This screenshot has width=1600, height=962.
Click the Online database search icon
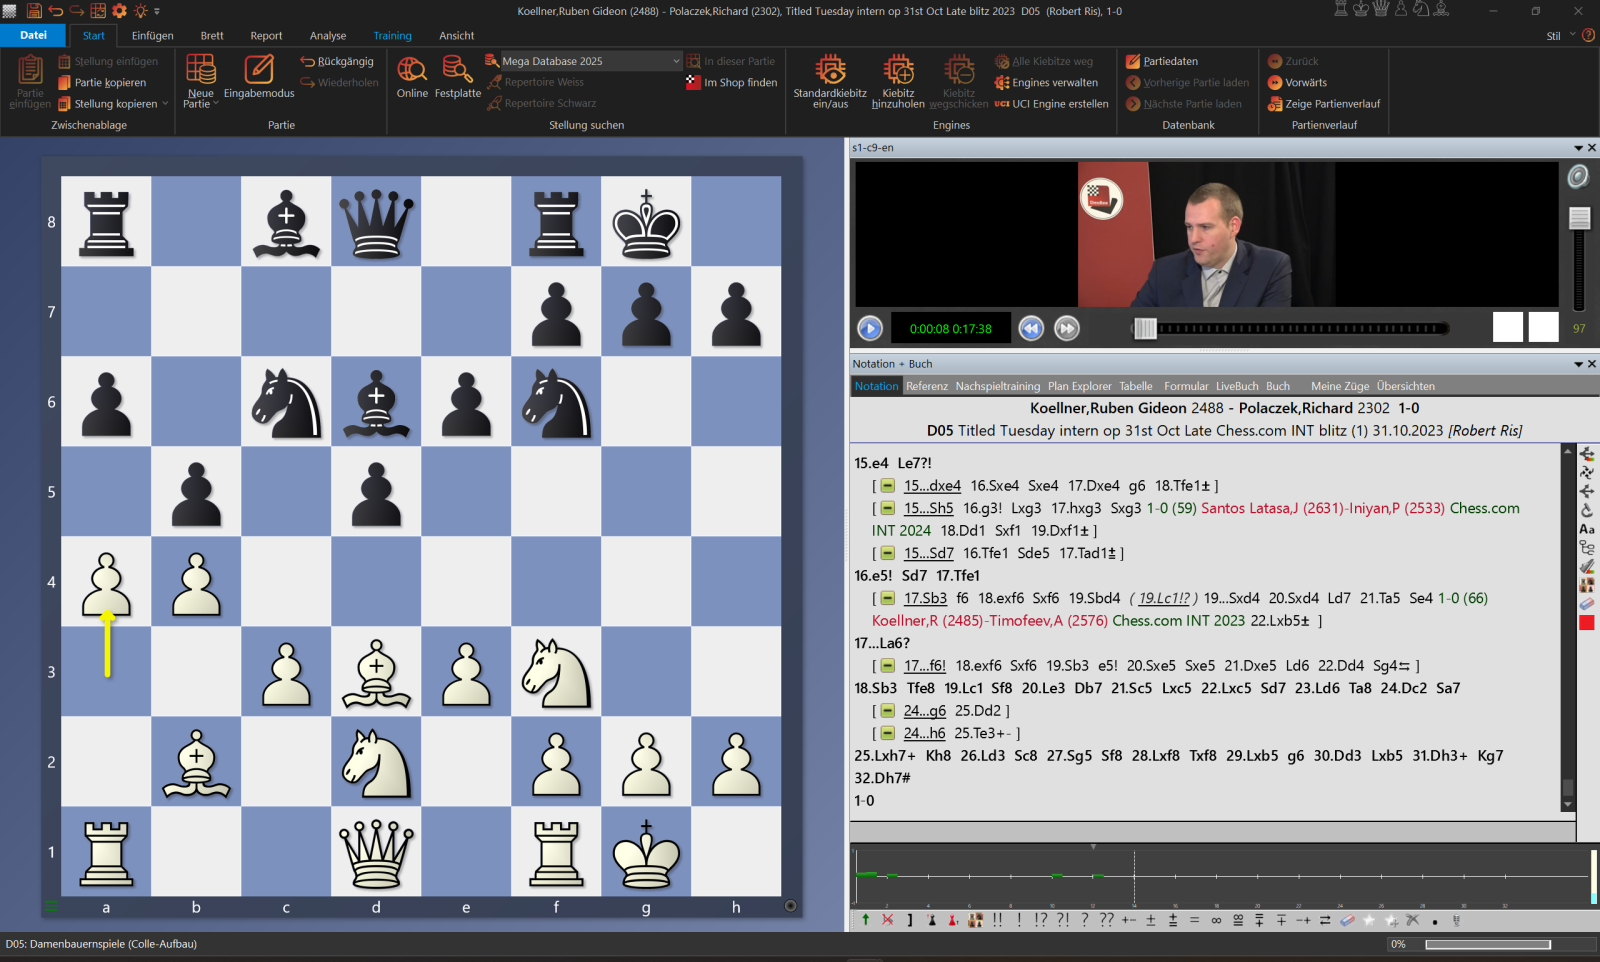[411, 70]
